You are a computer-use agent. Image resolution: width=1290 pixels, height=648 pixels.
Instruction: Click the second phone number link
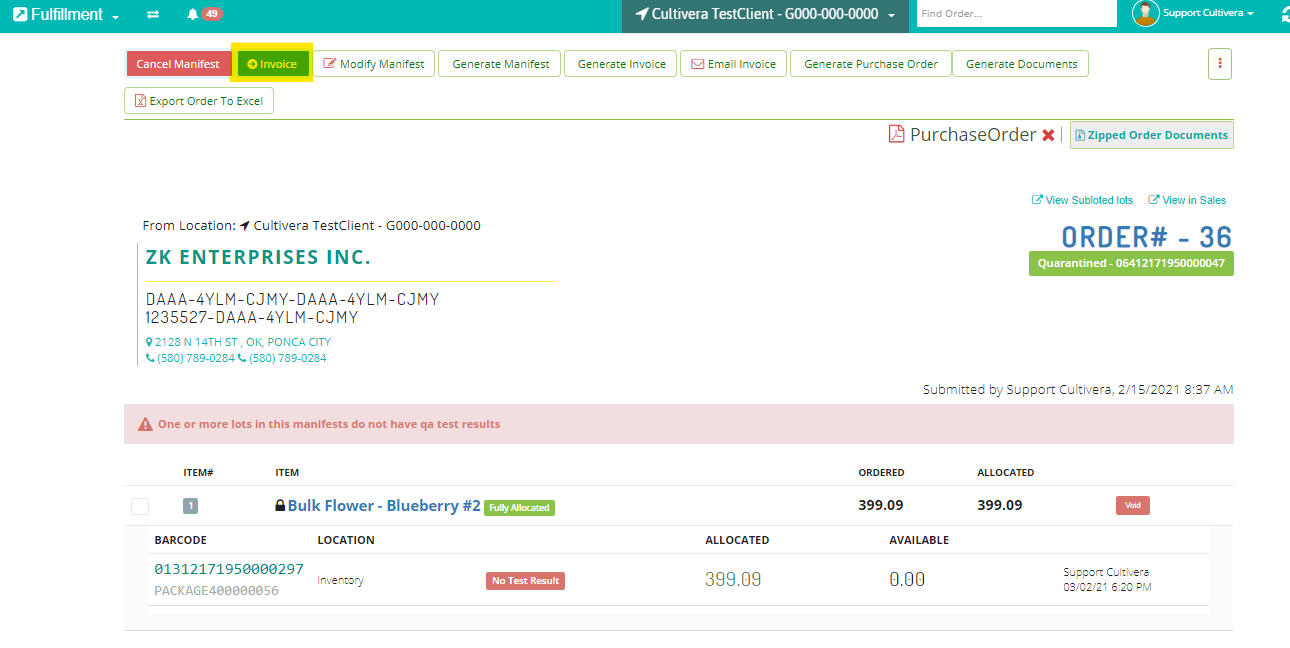click(282, 358)
